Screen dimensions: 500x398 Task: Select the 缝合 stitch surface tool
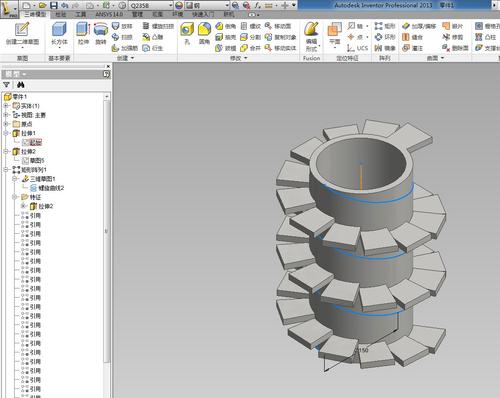pos(412,37)
